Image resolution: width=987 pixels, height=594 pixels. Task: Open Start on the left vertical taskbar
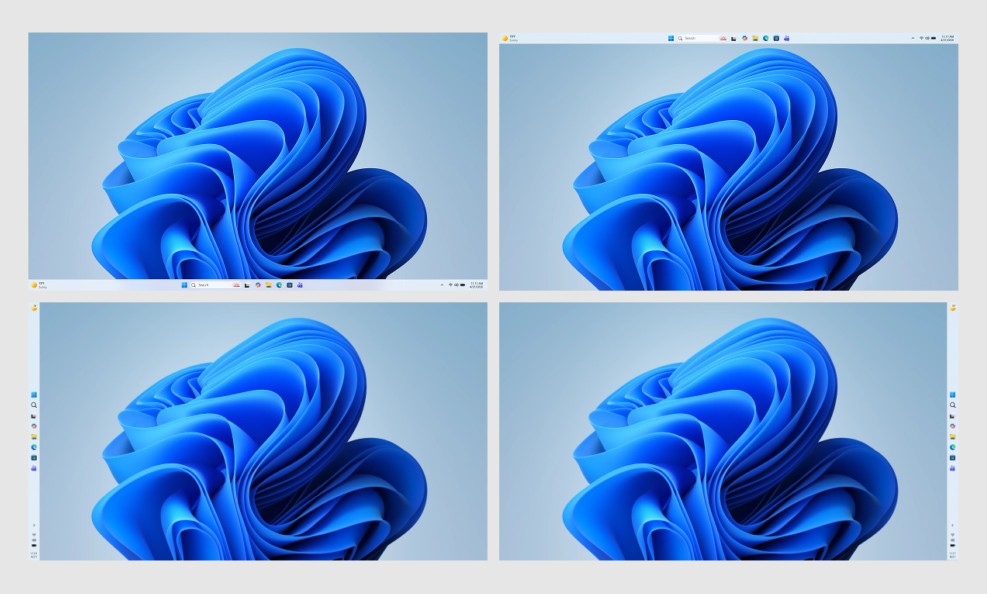(x=34, y=394)
